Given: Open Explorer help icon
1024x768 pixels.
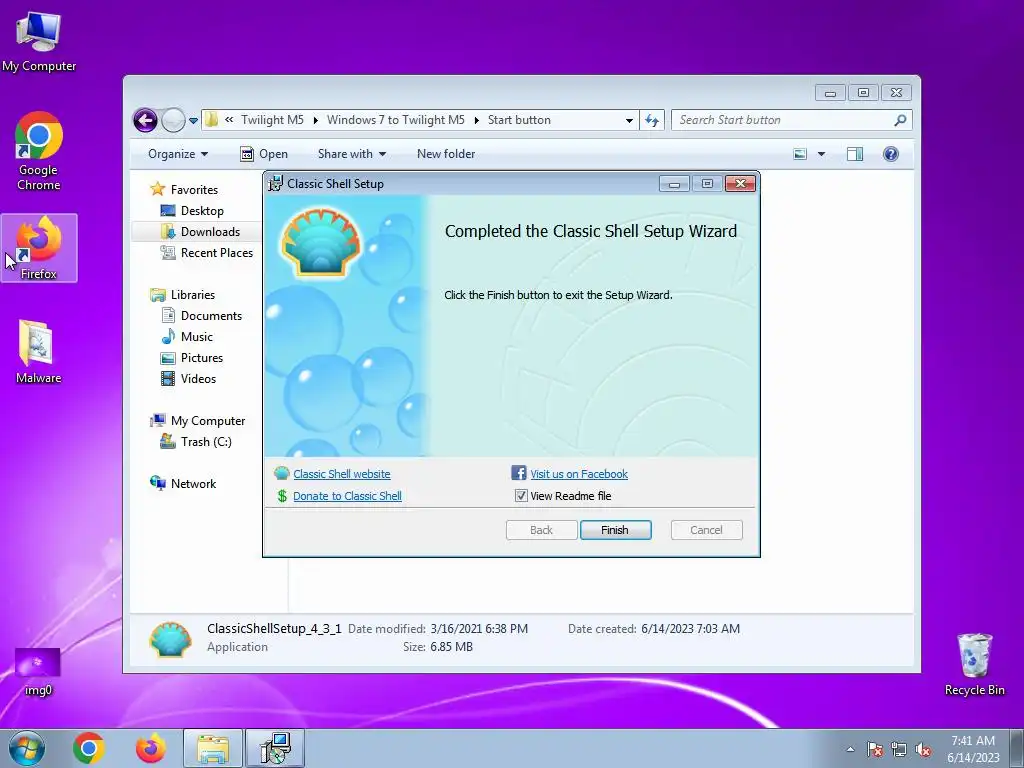Looking at the screenshot, I should [x=891, y=154].
